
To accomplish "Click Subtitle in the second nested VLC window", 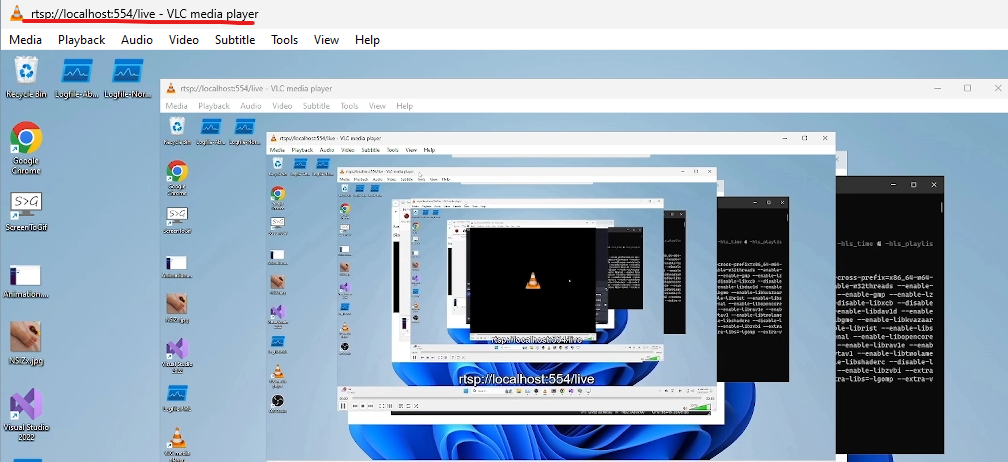I will (x=370, y=150).
